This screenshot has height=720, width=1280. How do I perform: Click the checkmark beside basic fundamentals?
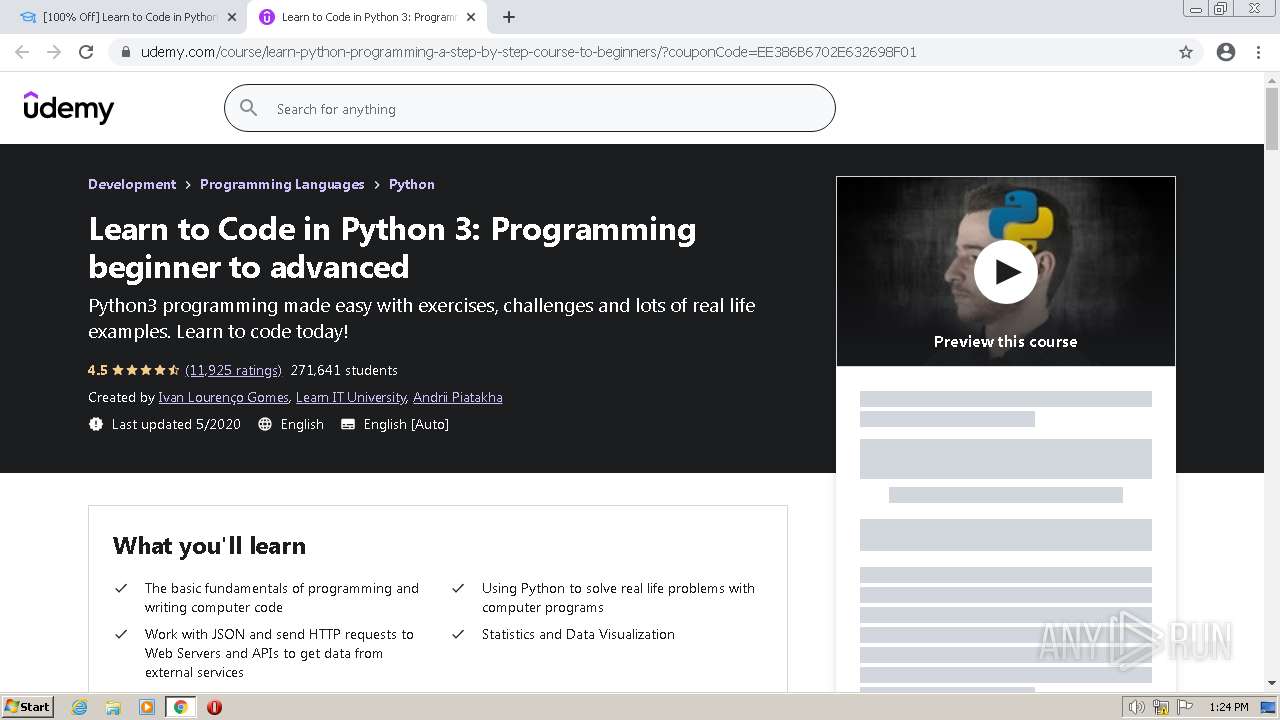pos(121,588)
